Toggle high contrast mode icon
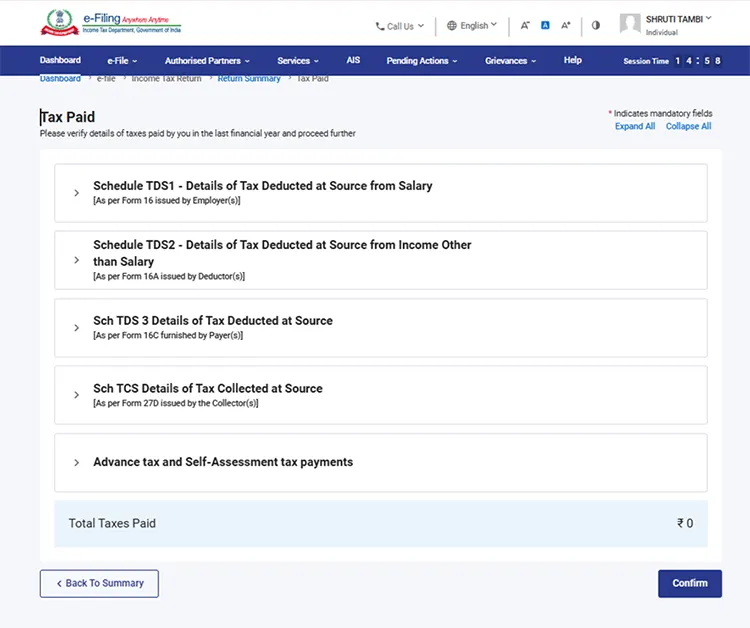750x628 pixels. [596, 25]
